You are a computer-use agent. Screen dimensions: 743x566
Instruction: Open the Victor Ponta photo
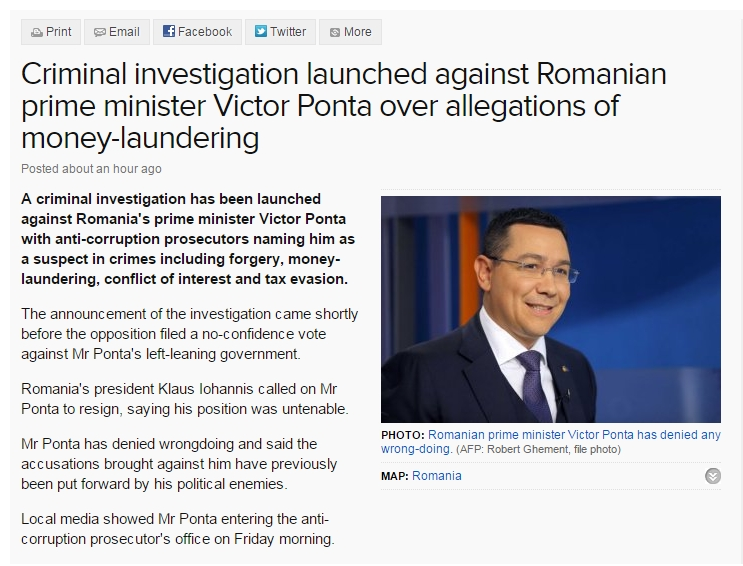point(550,308)
